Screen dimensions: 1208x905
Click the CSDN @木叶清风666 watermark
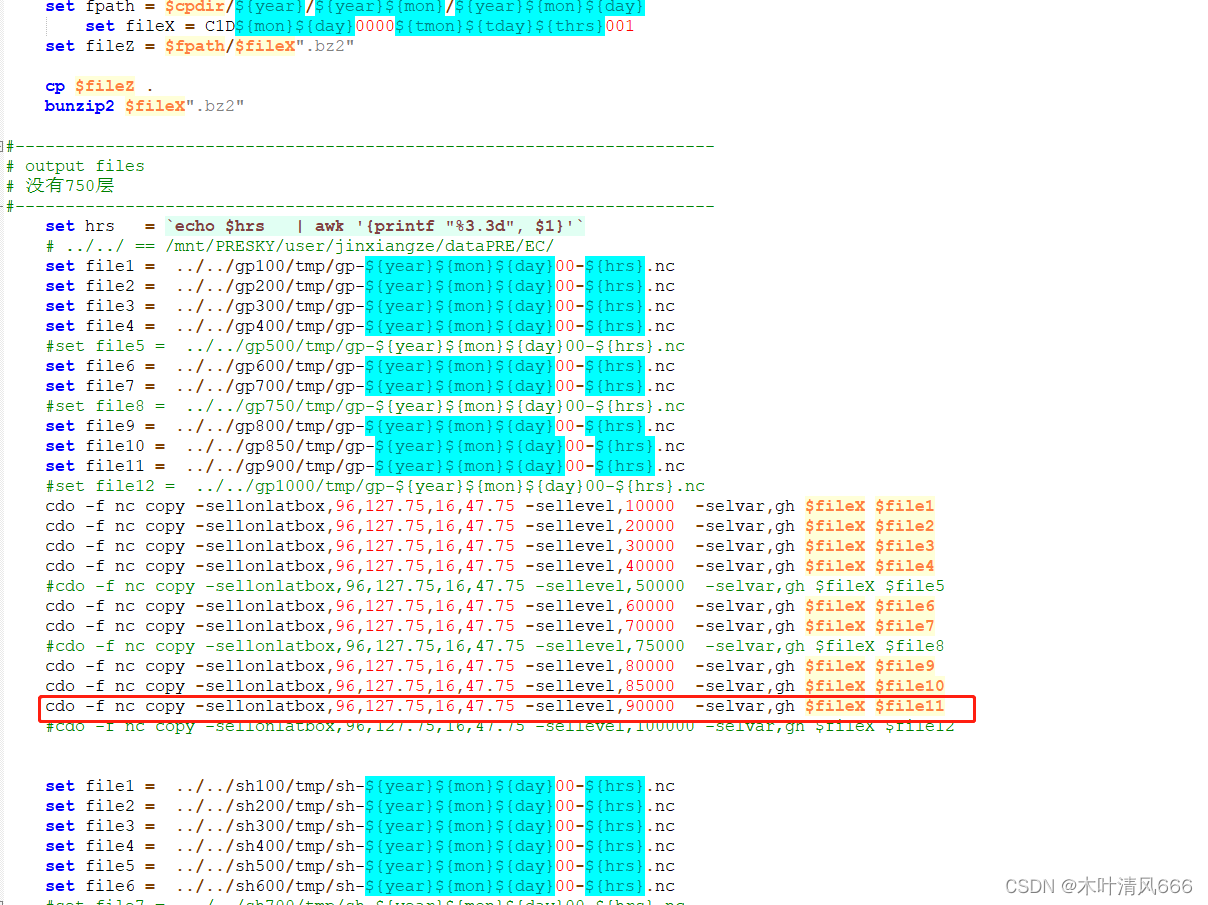coord(1098,887)
